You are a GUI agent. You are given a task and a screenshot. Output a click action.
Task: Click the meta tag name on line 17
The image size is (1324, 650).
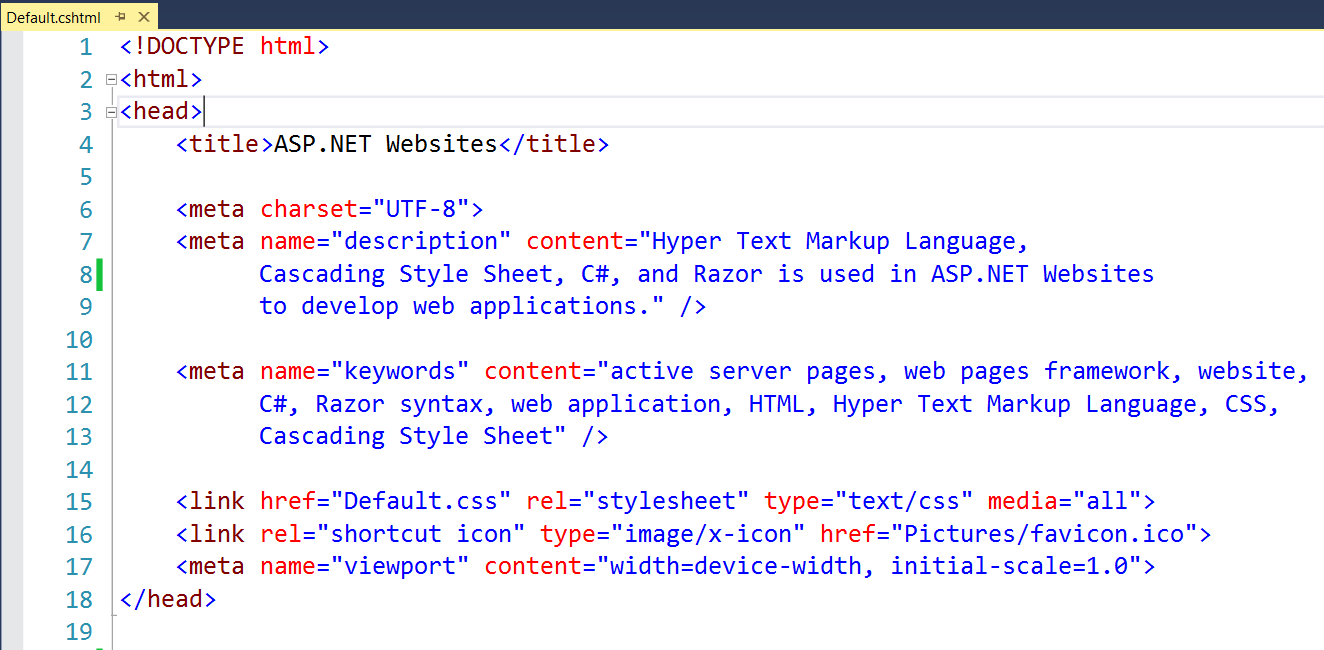(217, 566)
